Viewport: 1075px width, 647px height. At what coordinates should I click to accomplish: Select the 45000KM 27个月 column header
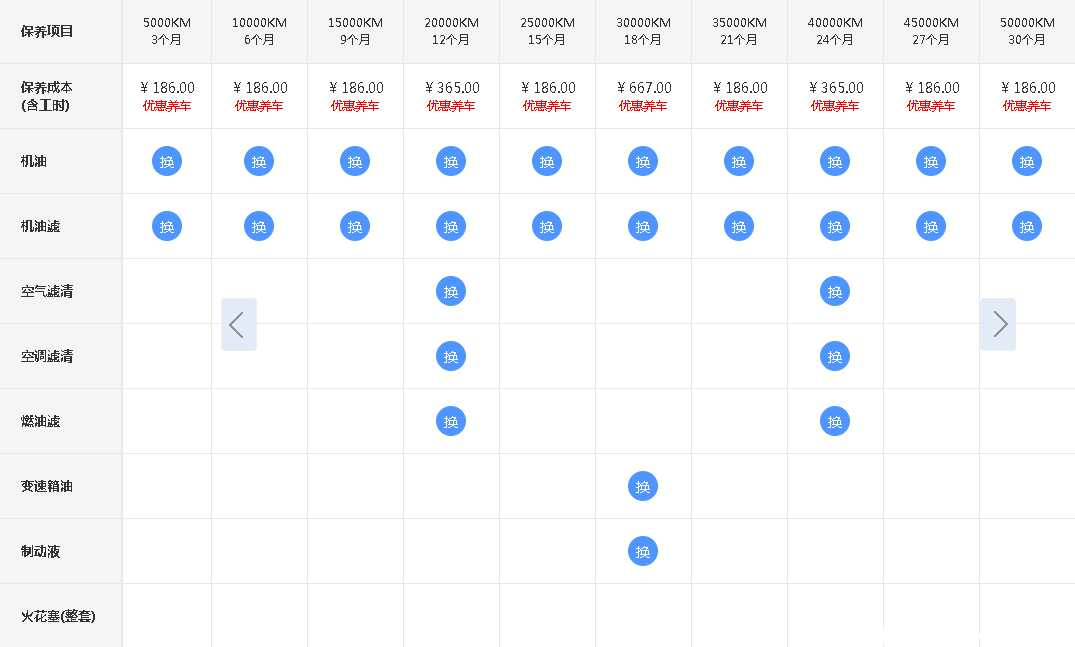point(931,31)
